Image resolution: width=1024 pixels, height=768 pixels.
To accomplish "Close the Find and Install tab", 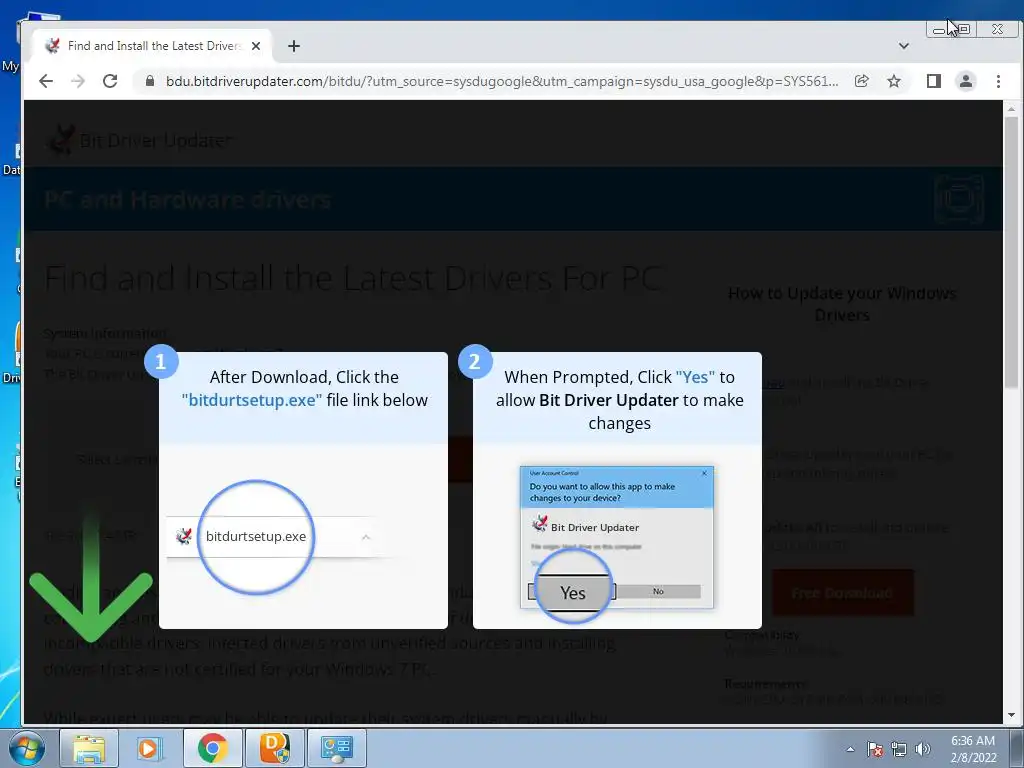I will 256,46.
